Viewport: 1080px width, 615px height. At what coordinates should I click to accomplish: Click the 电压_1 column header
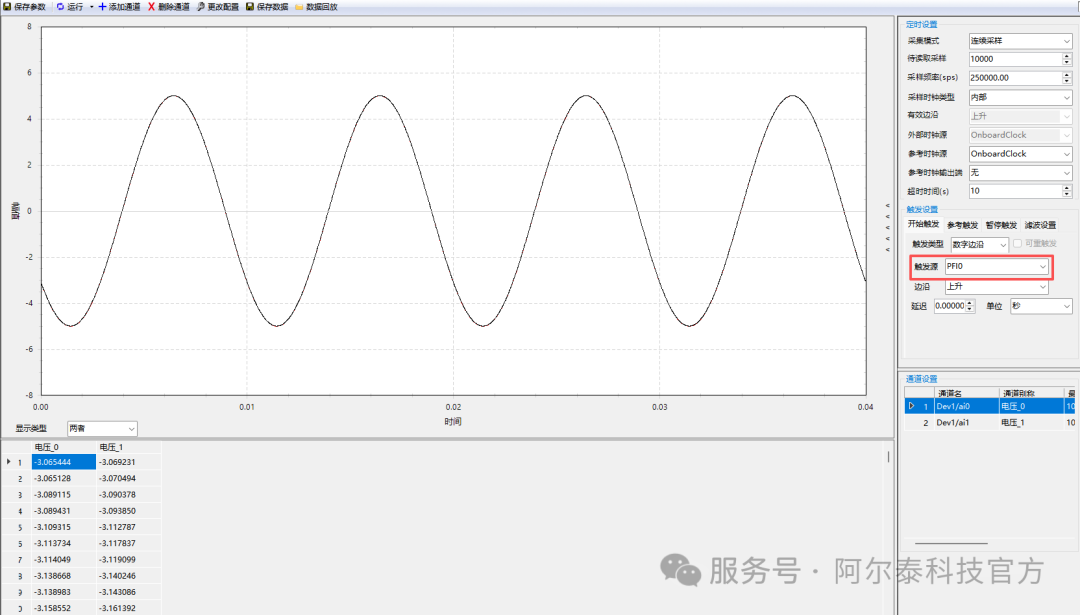[108, 447]
